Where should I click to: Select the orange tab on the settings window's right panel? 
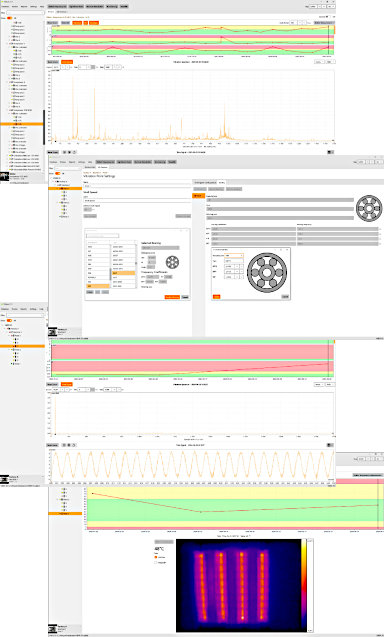tap(198, 196)
